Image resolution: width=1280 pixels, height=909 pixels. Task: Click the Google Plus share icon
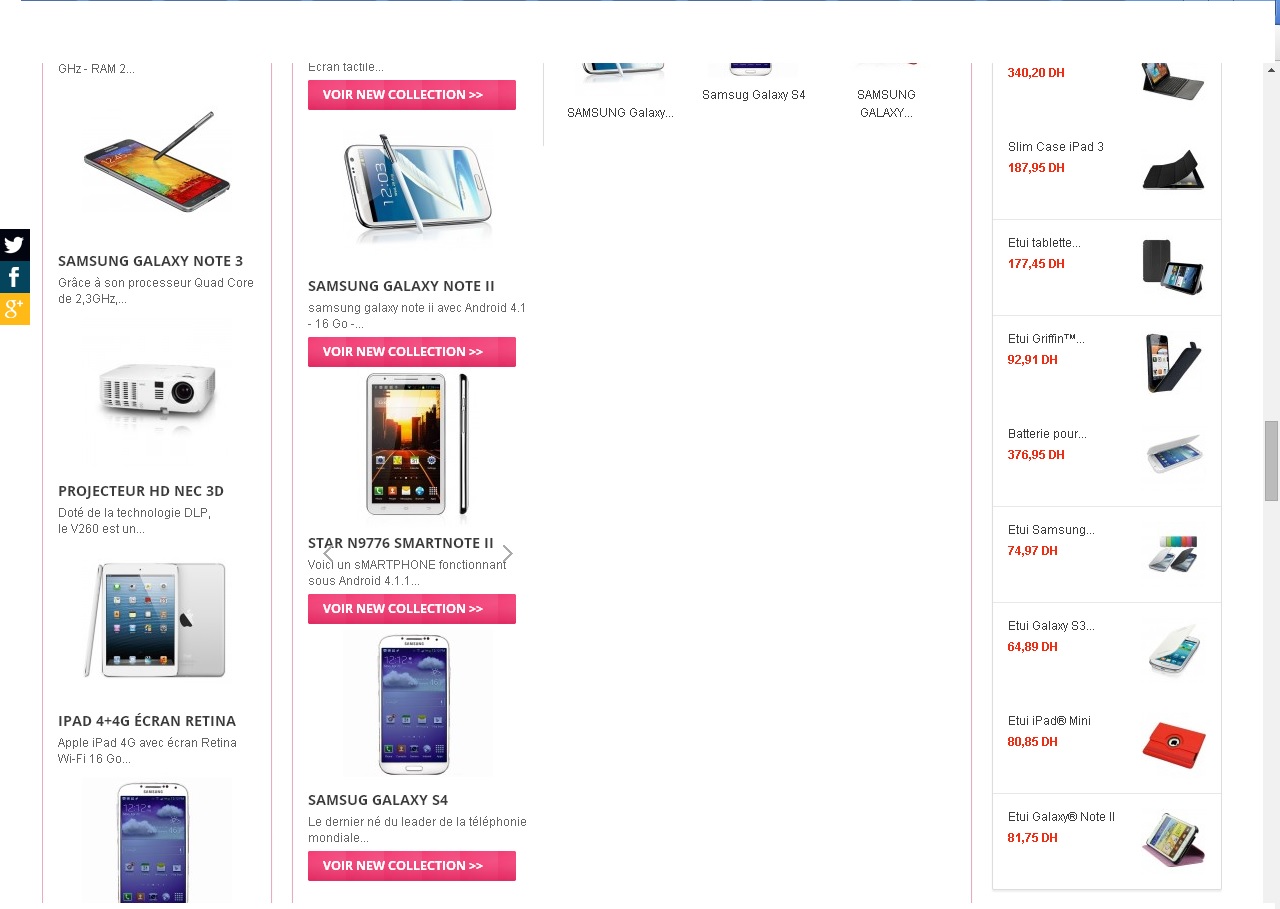[x=14, y=309]
